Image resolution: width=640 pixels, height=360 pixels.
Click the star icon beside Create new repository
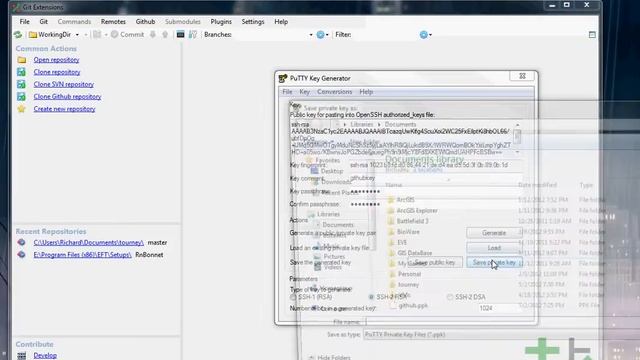(x=22, y=109)
